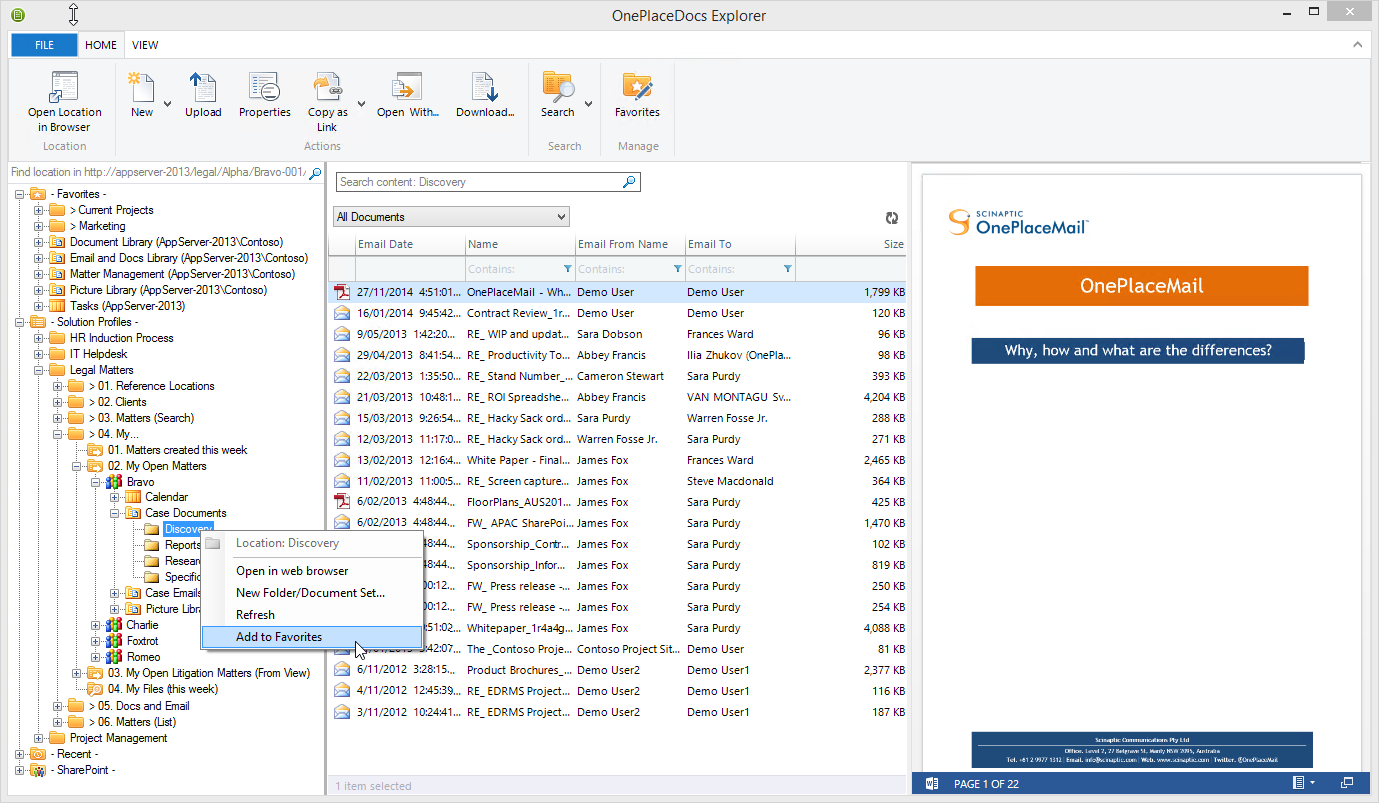
Task: Open the Properties ribbon icon
Action: (x=264, y=87)
